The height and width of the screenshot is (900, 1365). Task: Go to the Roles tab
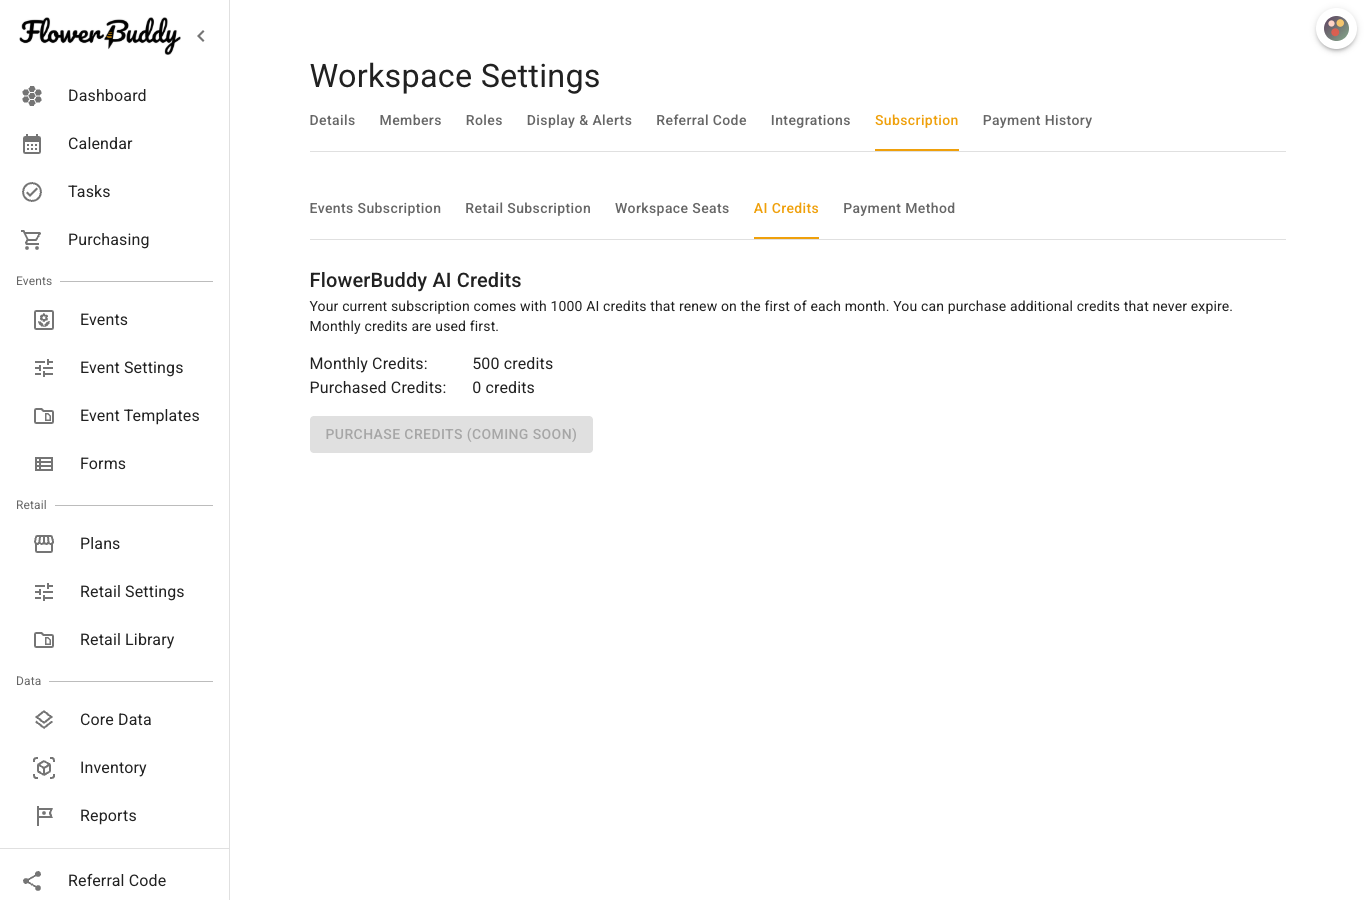[484, 121]
